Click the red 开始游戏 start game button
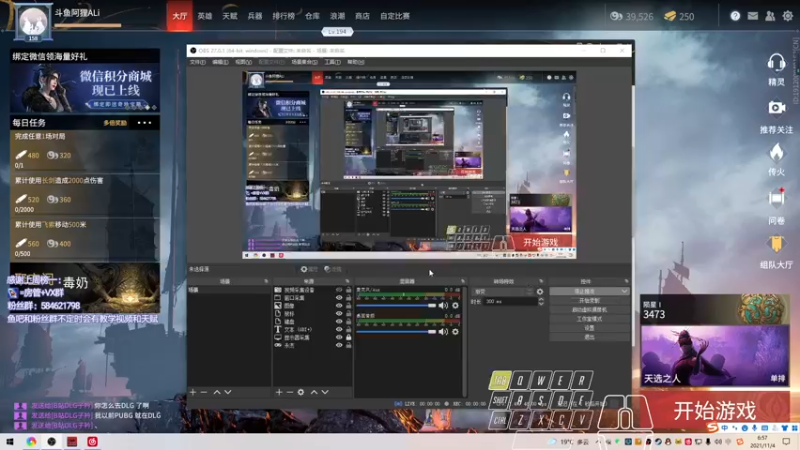800x450 pixels. 715,410
